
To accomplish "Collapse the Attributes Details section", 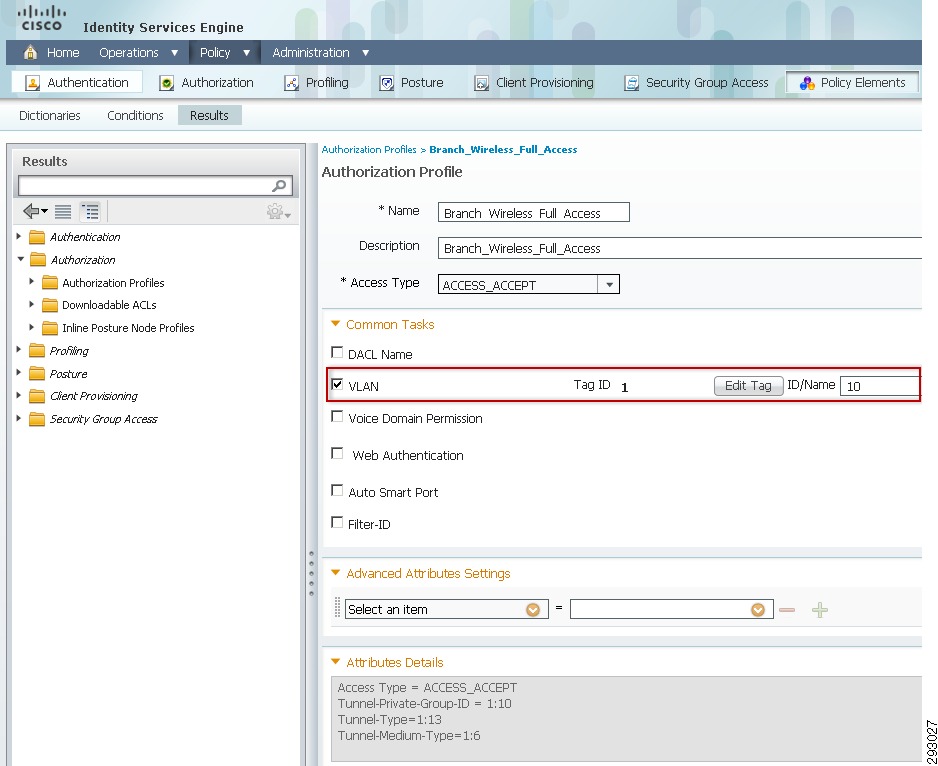I will pyautogui.click(x=335, y=662).
